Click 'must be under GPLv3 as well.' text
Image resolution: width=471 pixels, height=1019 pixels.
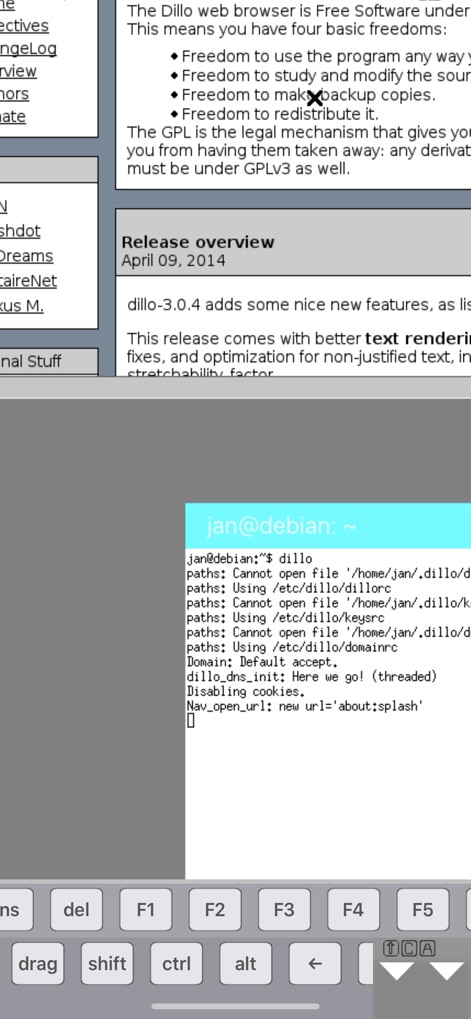click(238, 169)
